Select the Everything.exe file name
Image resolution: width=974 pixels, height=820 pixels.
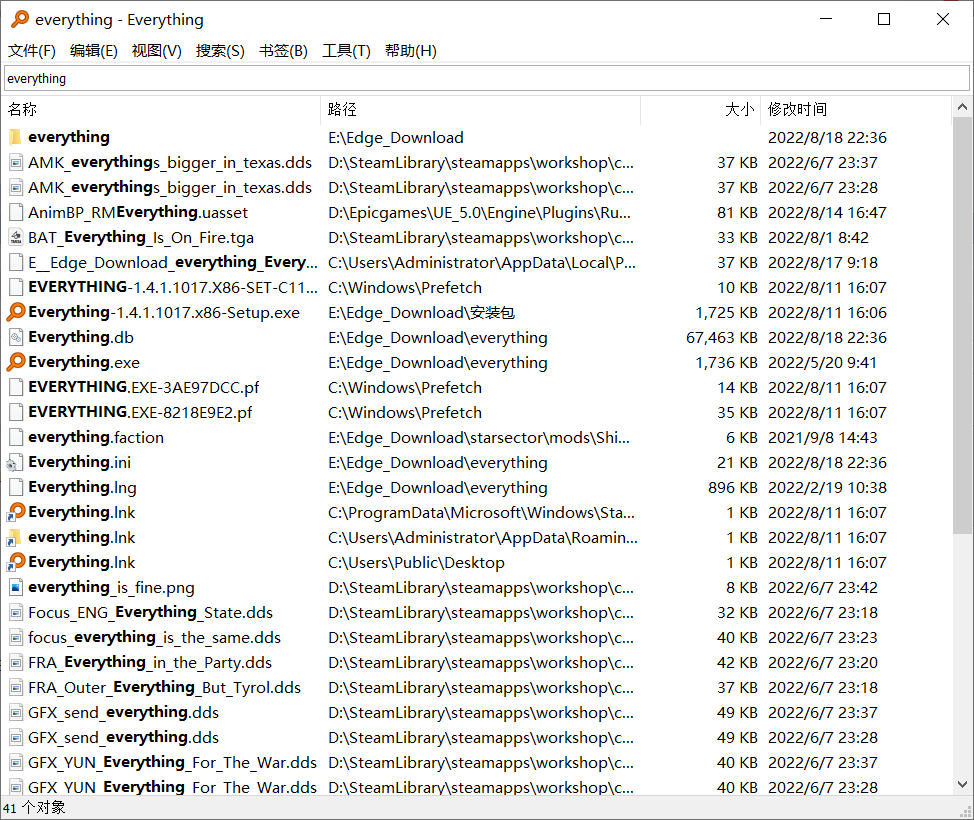tap(84, 362)
